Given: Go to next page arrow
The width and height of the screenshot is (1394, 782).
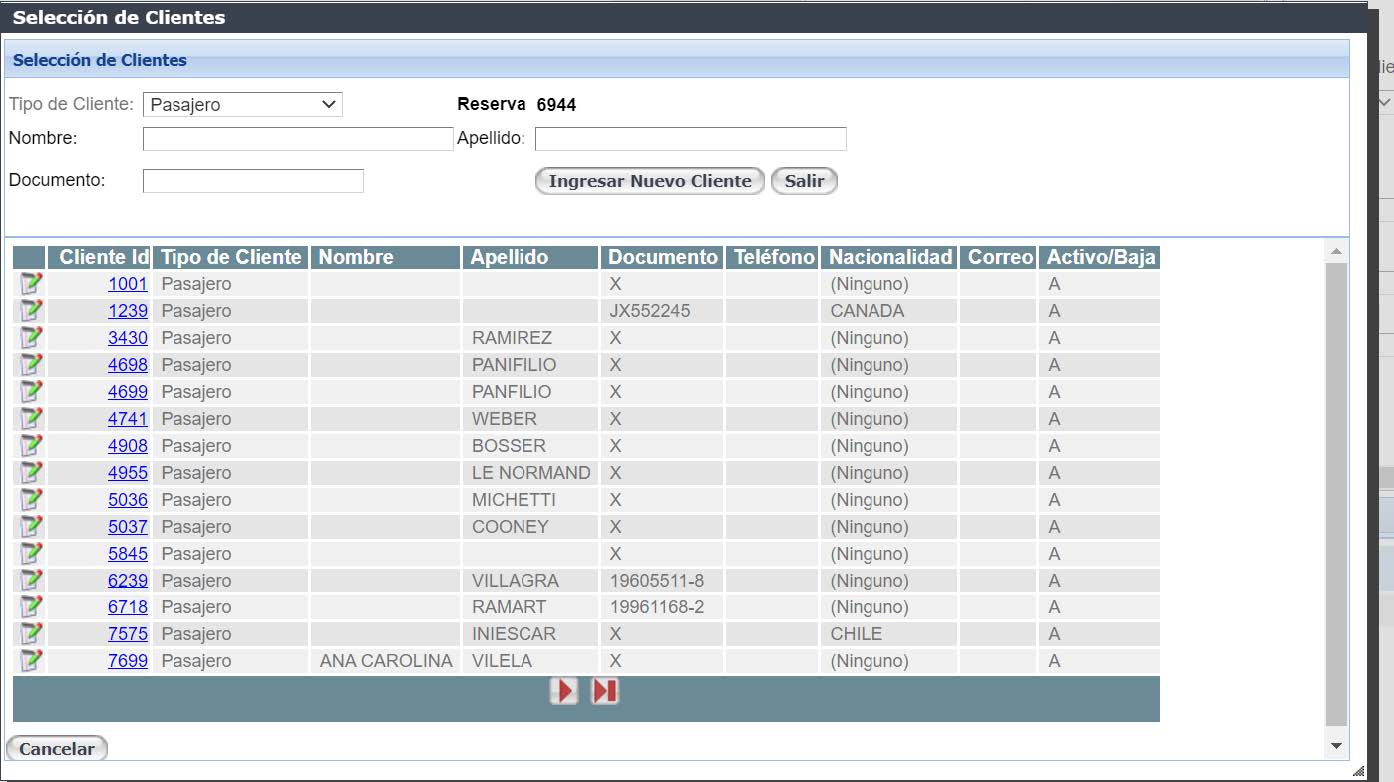Looking at the screenshot, I should pyautogui.click(x=564, y=691).
